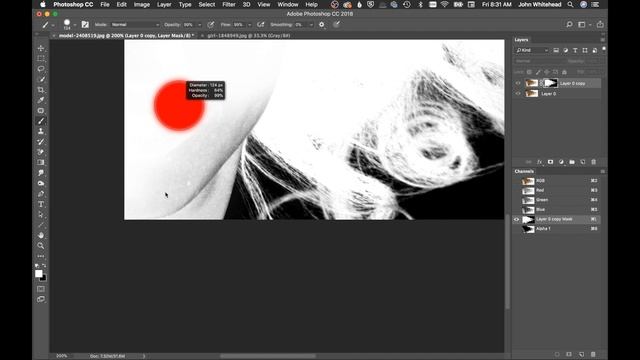Image resolution: width=640 pixels, height=360 pixels.
Task: Select the Horizontal Type tool
Action: coord(41,204)
